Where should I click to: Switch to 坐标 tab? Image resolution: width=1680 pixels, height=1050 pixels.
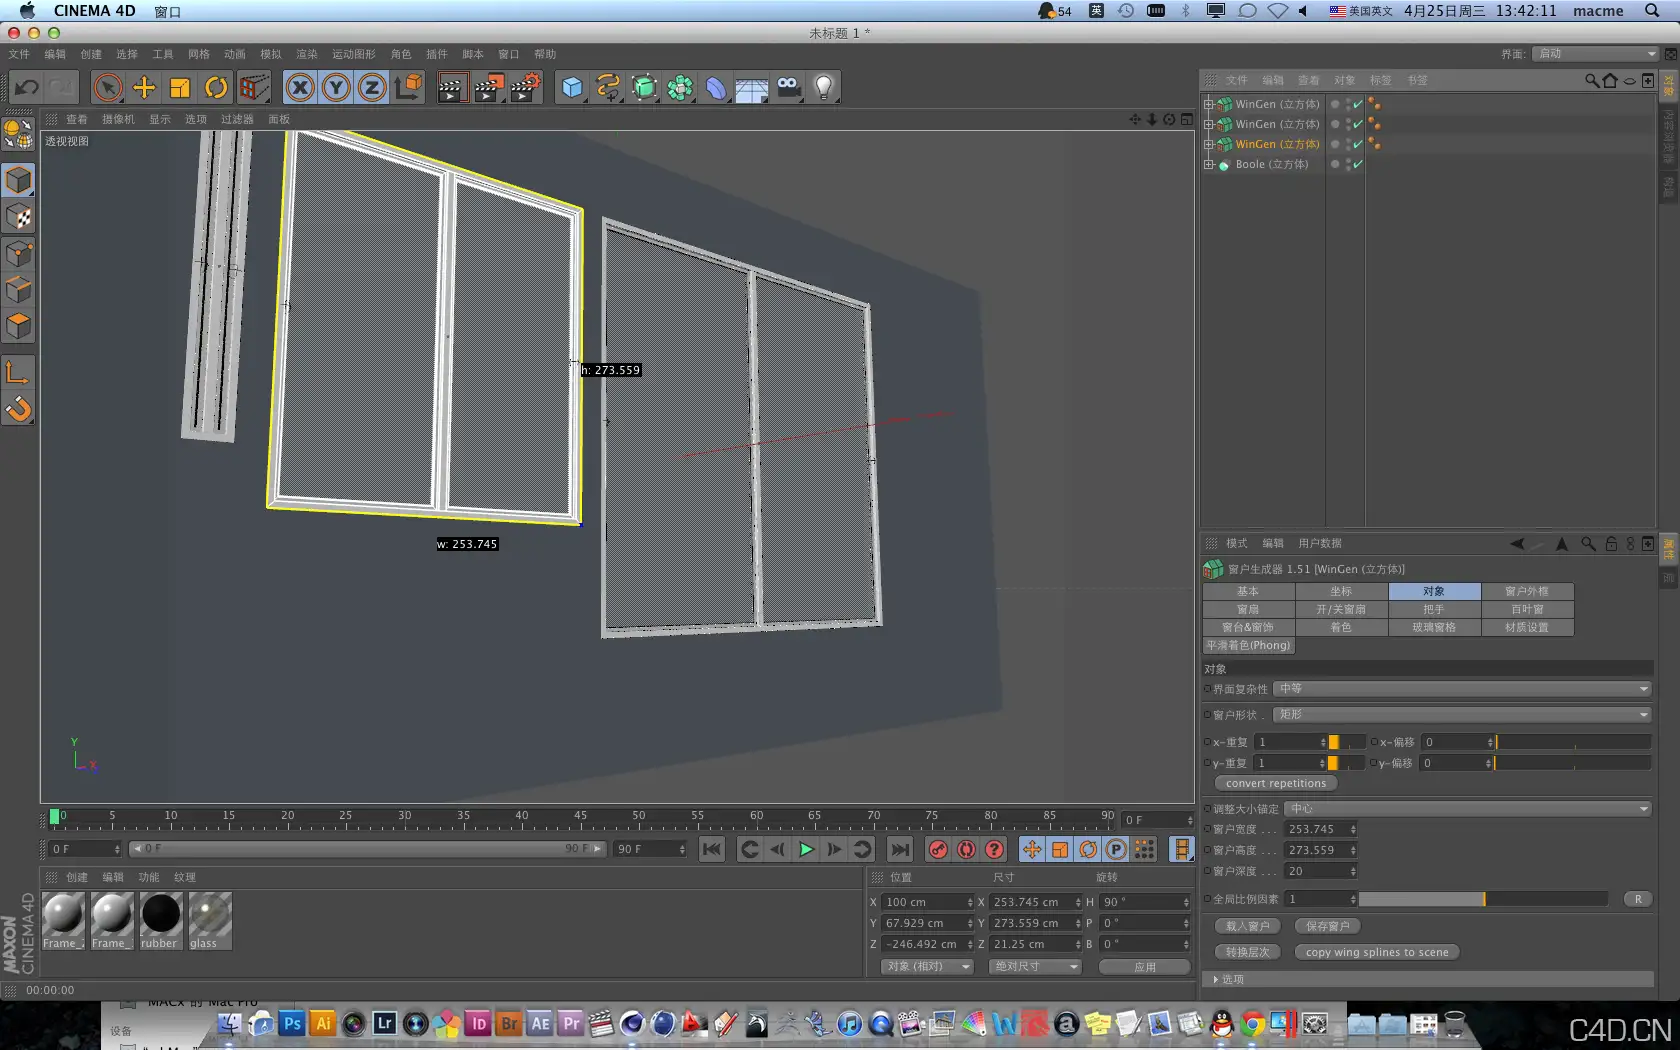point(1341,591)
